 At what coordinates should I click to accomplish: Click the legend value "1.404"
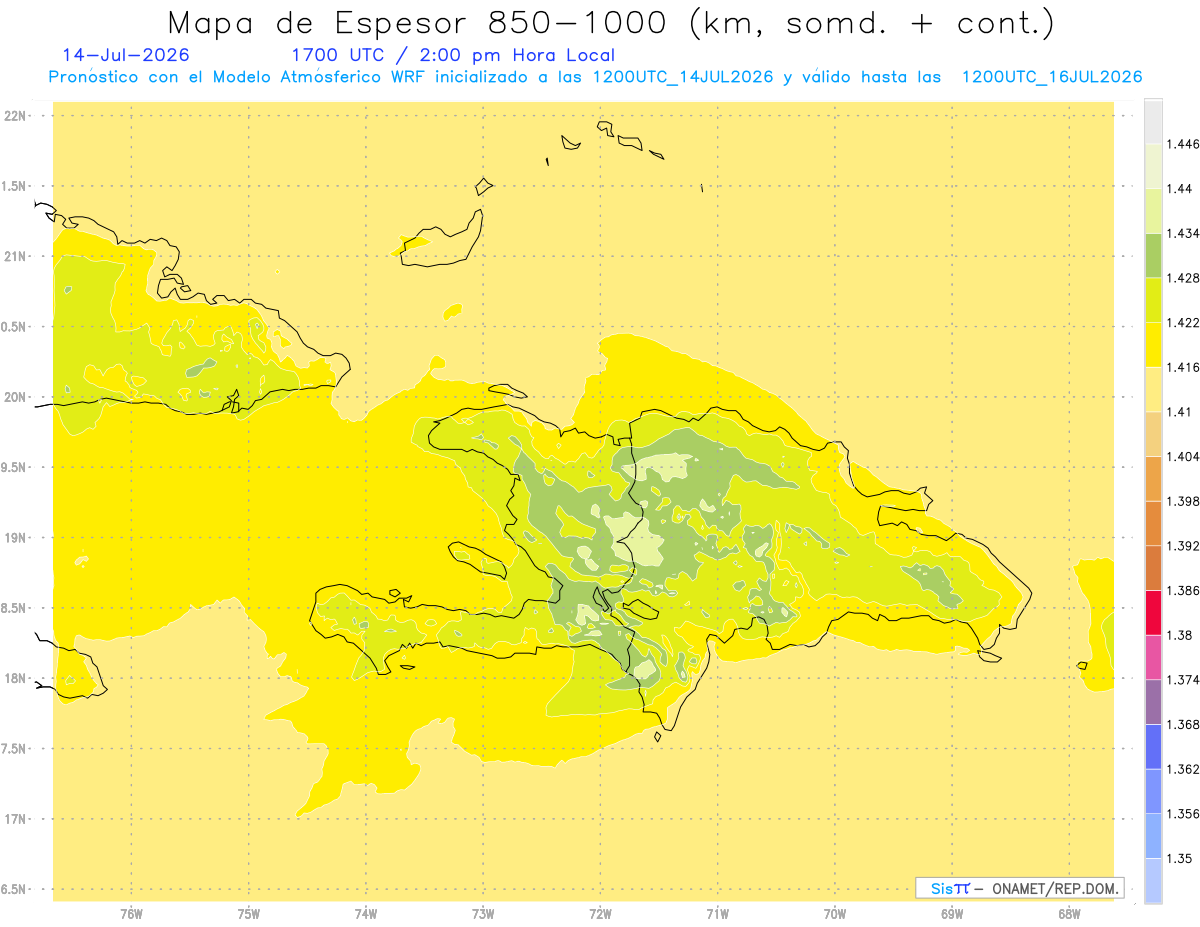coord(1183,456)
